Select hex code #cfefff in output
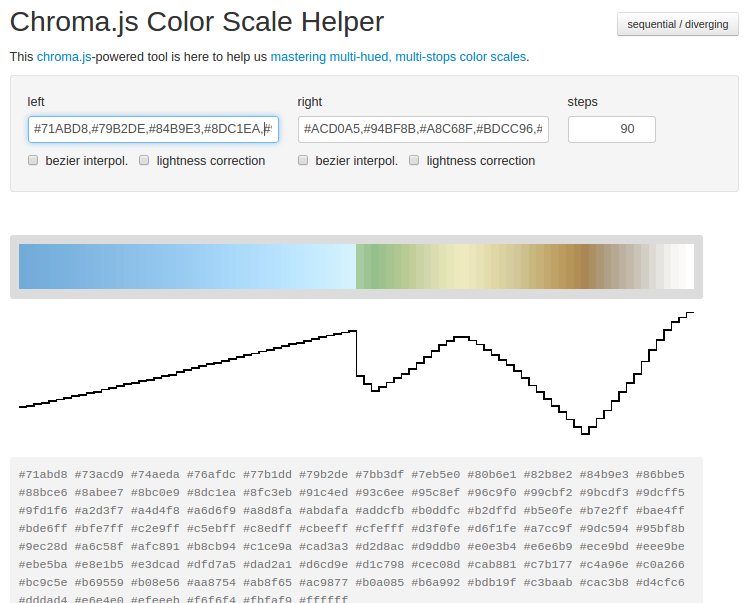The height and width of the screenshot is (603, 749). tap(380, 529)
